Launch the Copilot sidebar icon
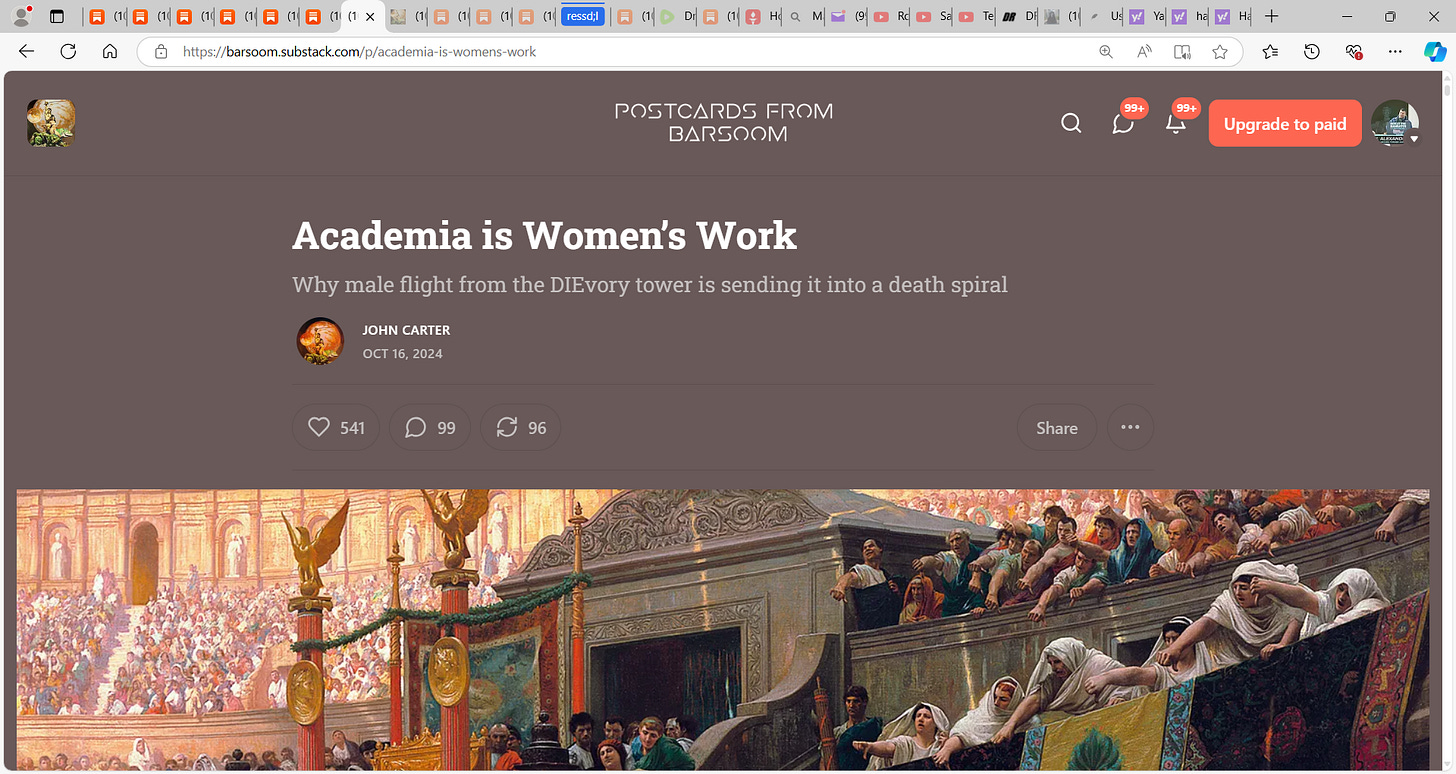The width and height of the screenshot is (1456, 774). pyautogui.click(x=1434, y=52)
